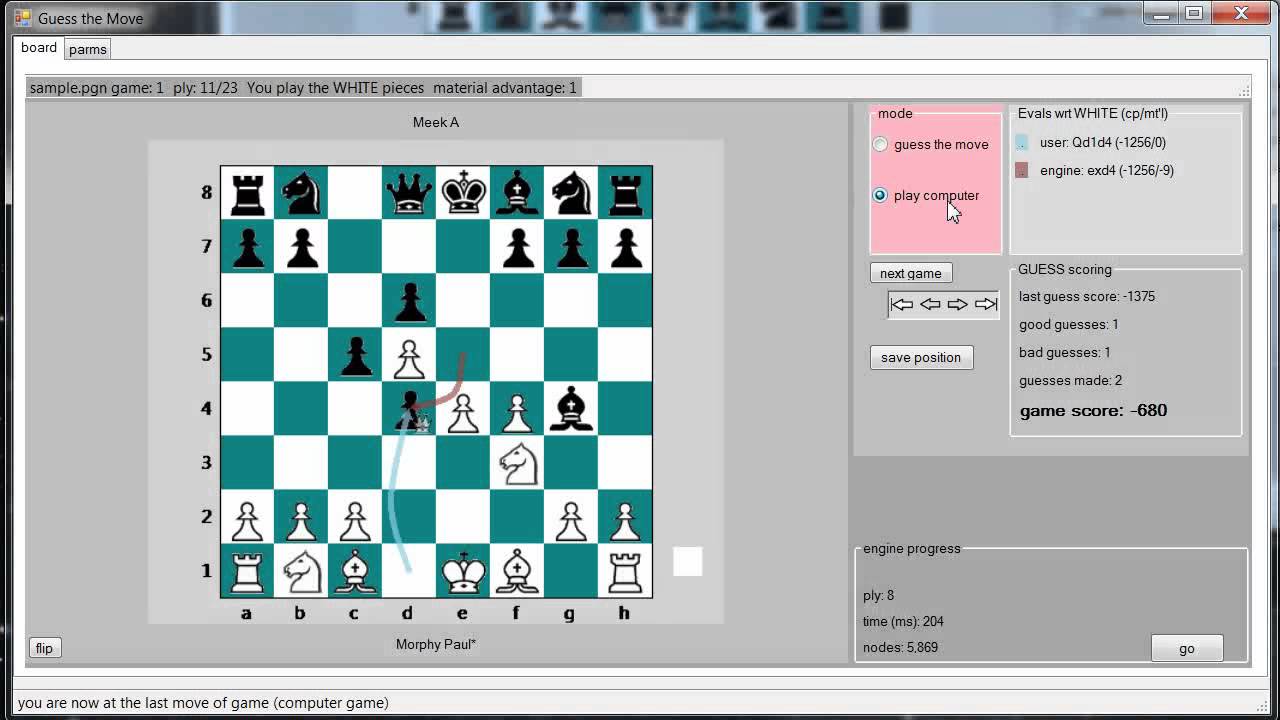Click the 'ply: 8' engine progress text
Viewport: 1280px width, 720px height.
[879, 595]
